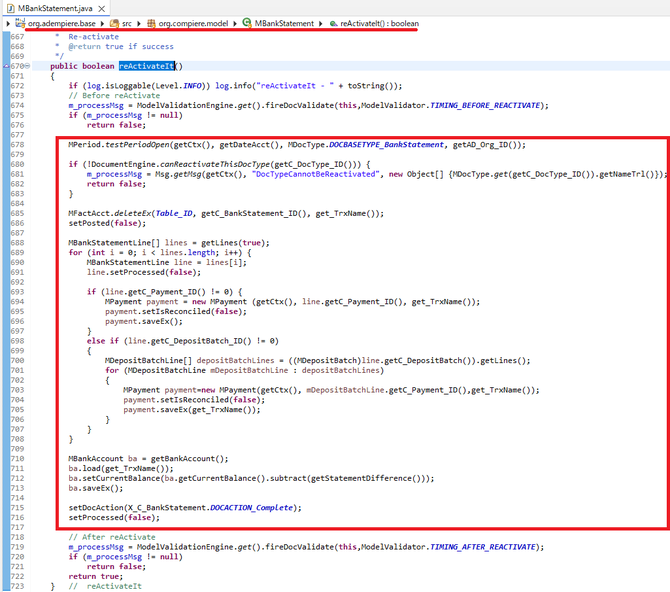This screenshot has width=670, height=592.
Task: Click depositBatchLines variable declaration on line 700
Action: tap(235, 361)
